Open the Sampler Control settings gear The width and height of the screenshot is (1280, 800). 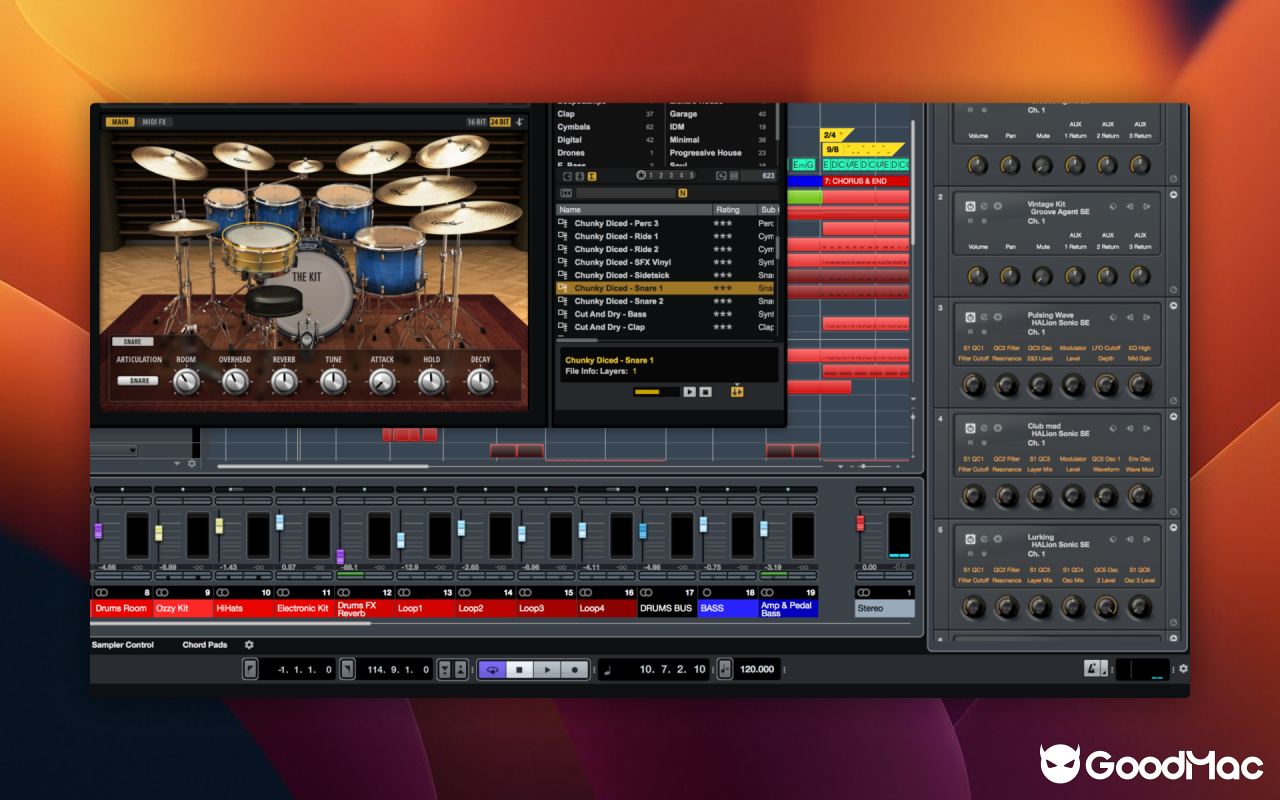[248, 645]
